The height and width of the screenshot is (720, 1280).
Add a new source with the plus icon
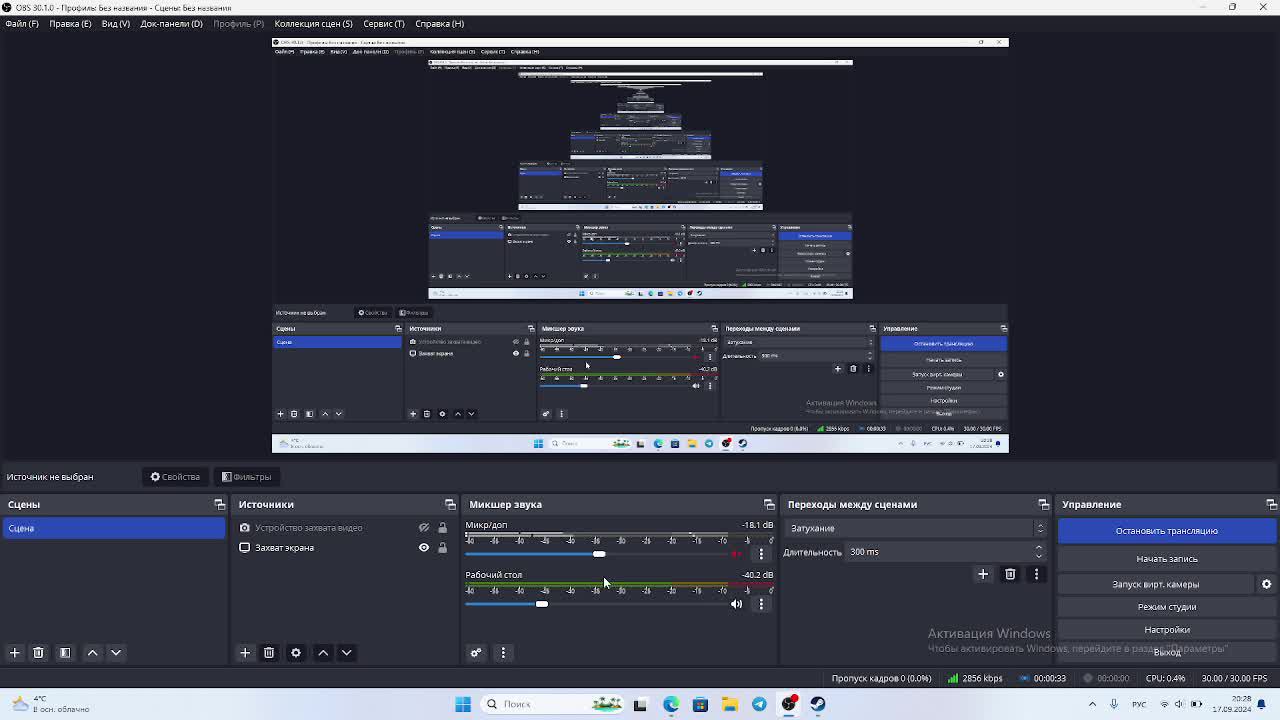[245, 653]
